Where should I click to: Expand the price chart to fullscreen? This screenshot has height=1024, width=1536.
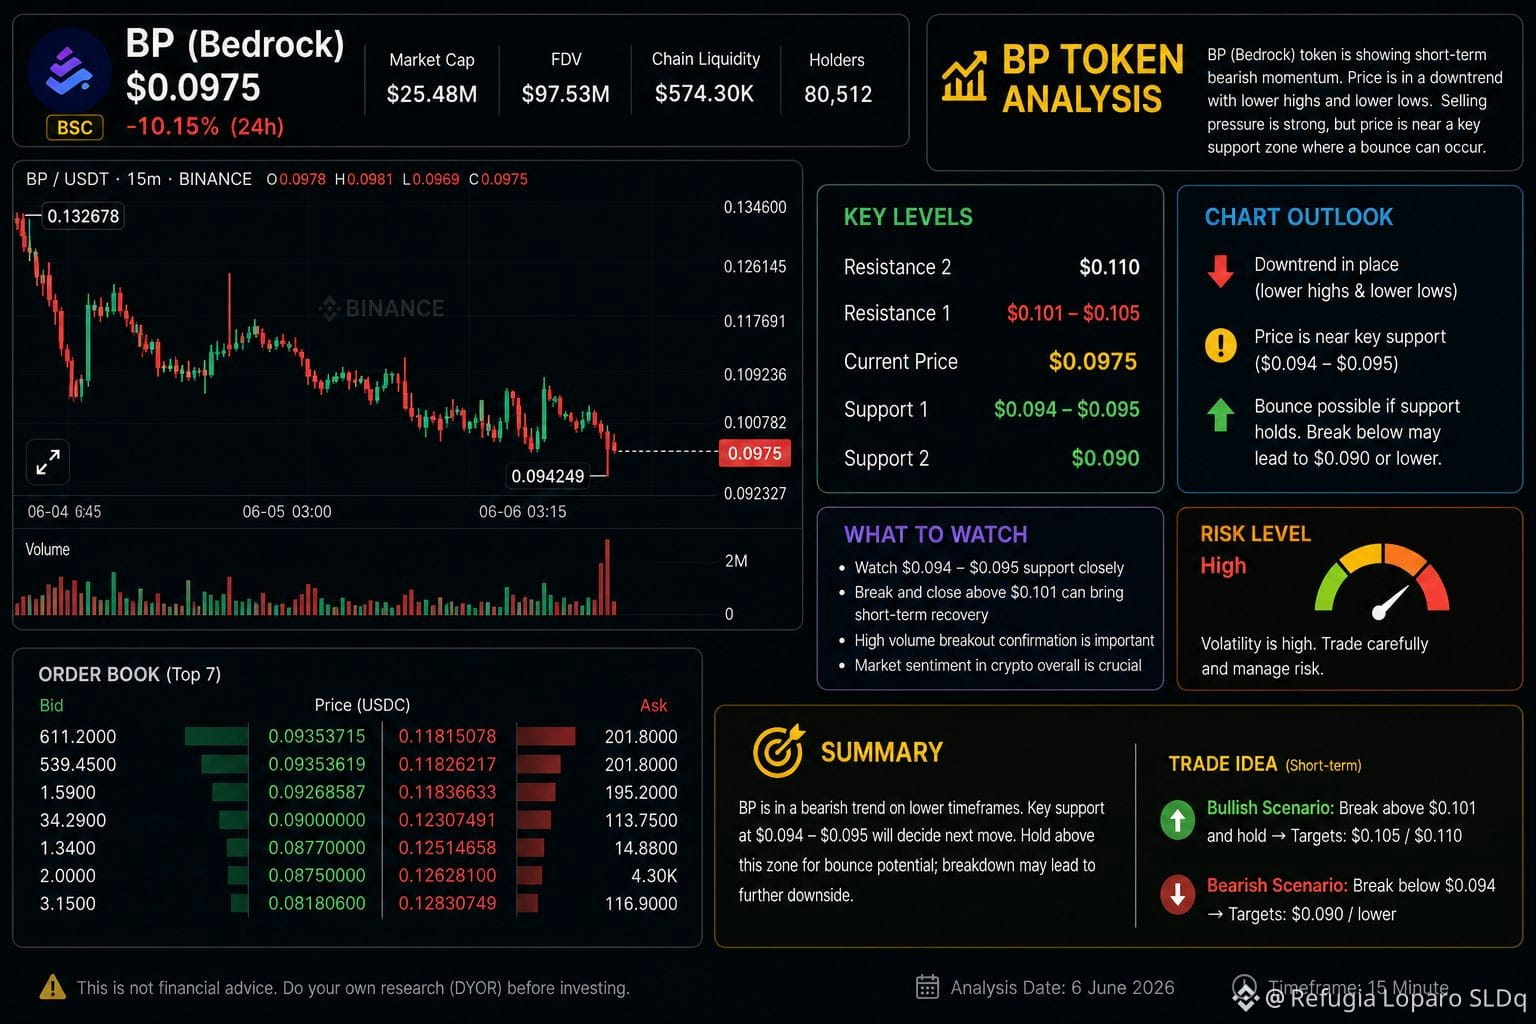point(48,462)
